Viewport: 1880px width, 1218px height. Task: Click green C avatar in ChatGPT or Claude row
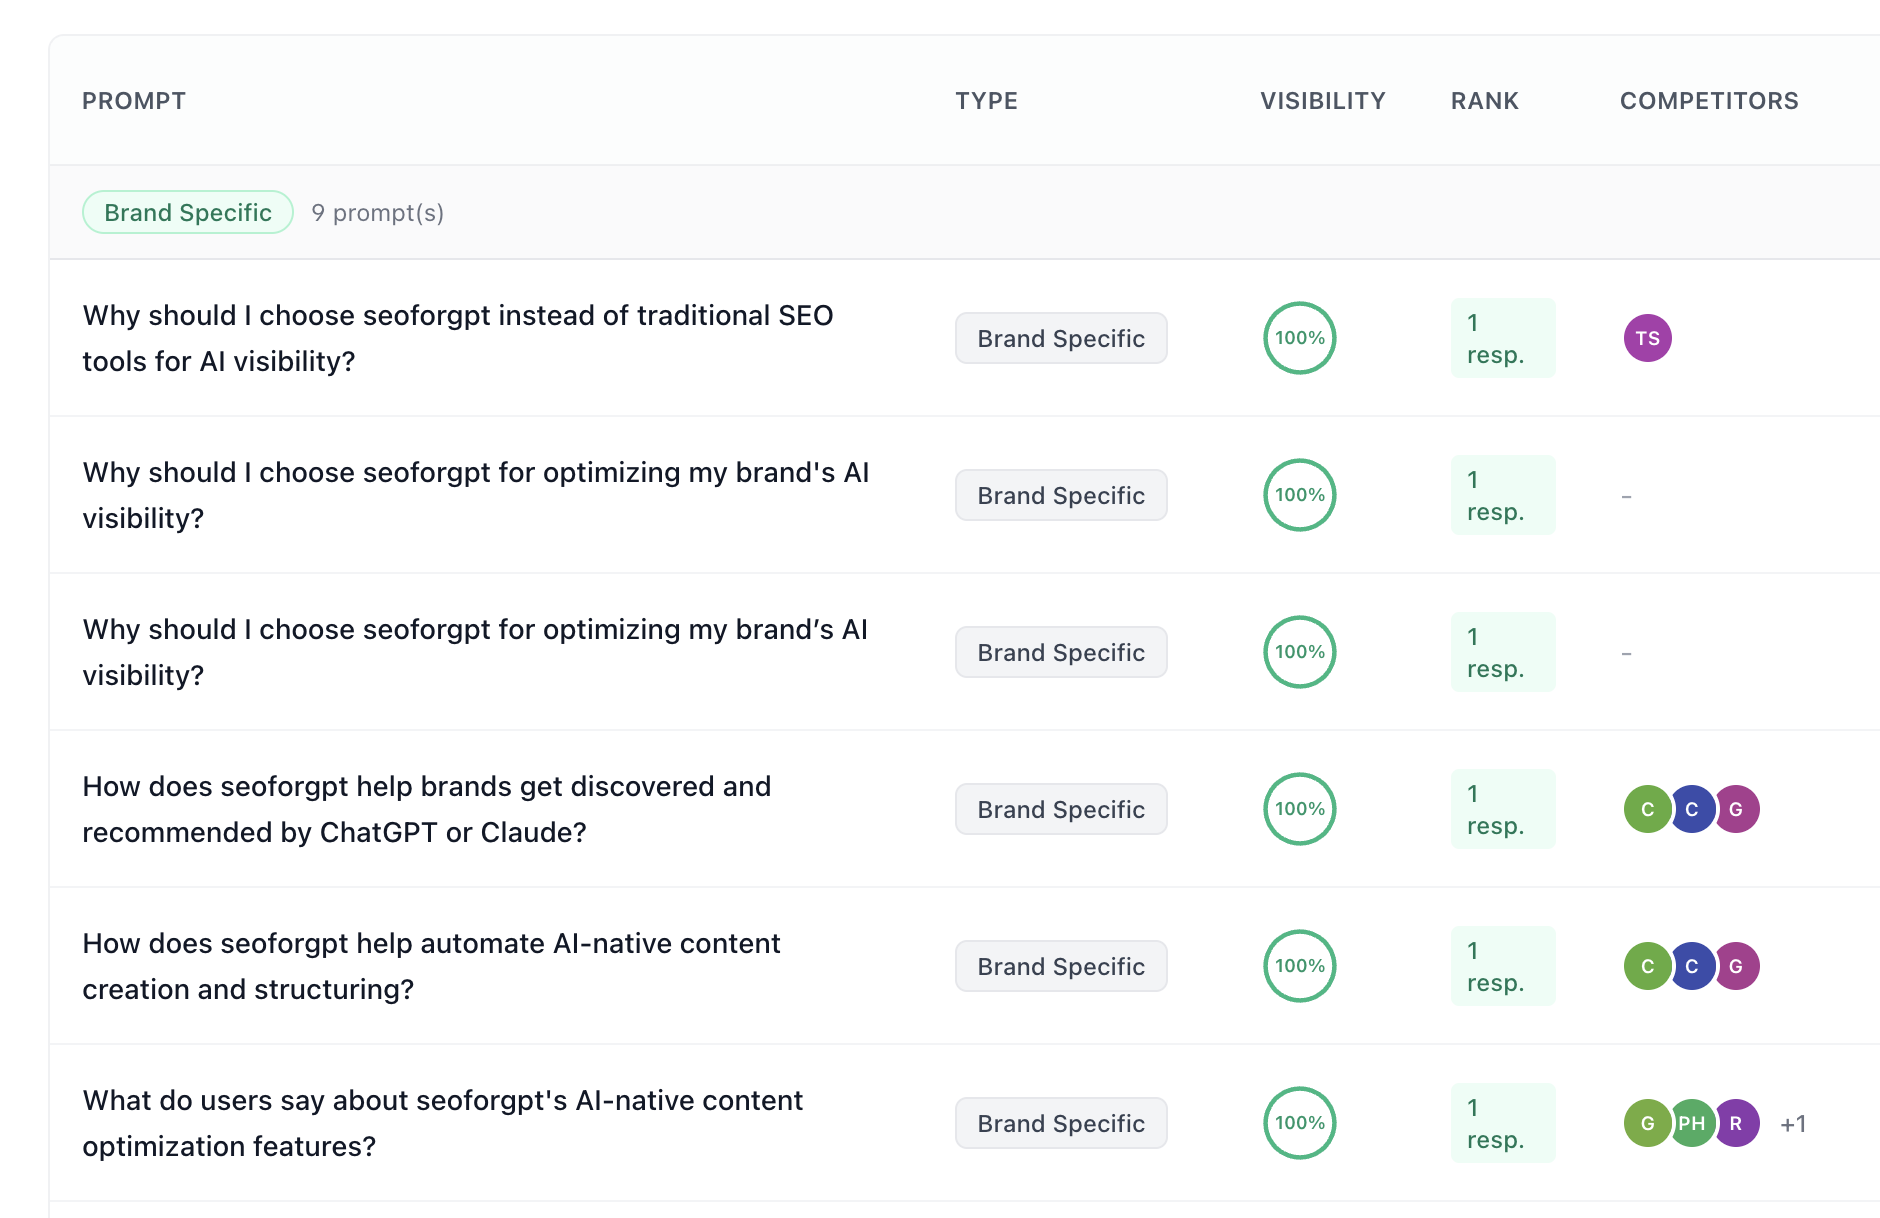click(1646, 809)
